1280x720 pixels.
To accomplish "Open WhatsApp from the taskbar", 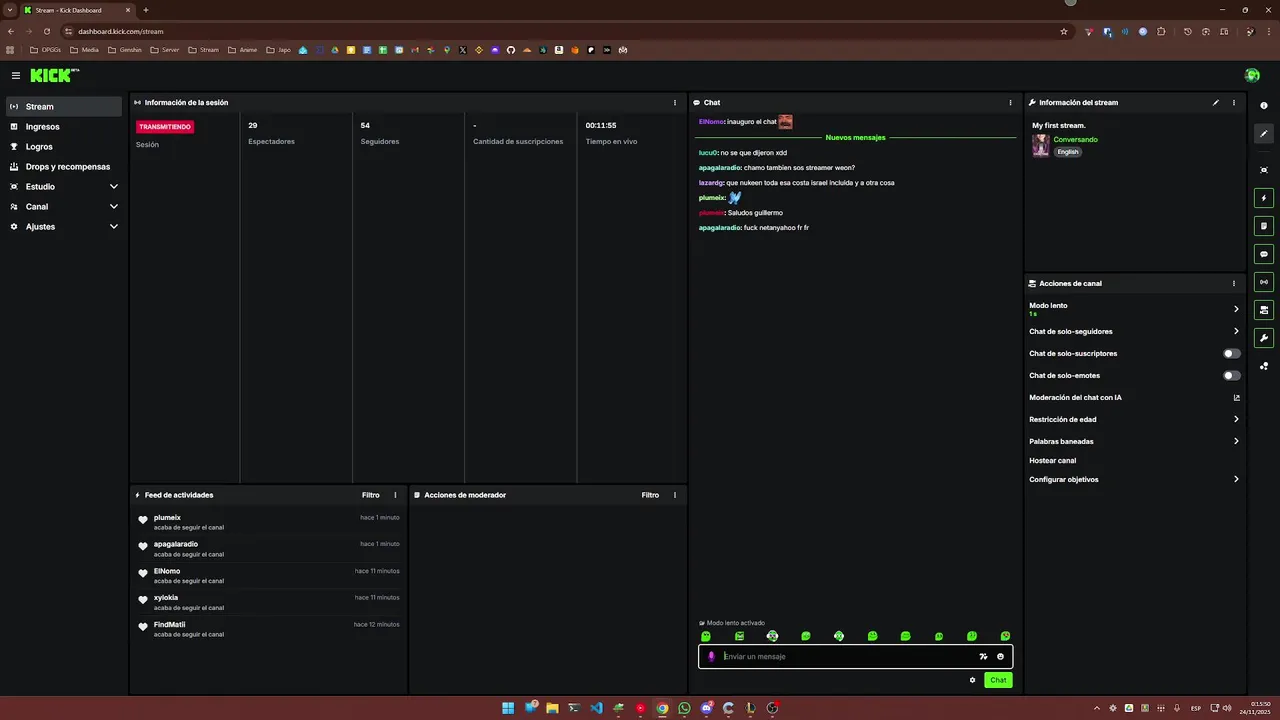I will click(684, 708).
